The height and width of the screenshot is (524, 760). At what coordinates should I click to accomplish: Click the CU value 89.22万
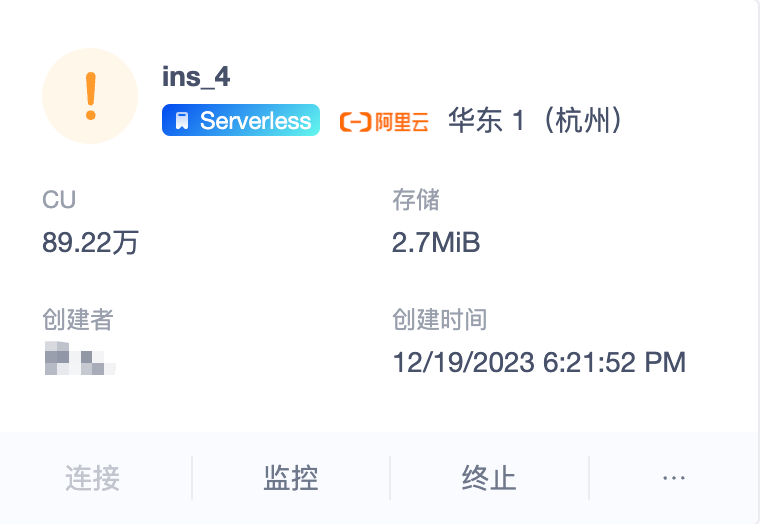click(x=90, y=242)
